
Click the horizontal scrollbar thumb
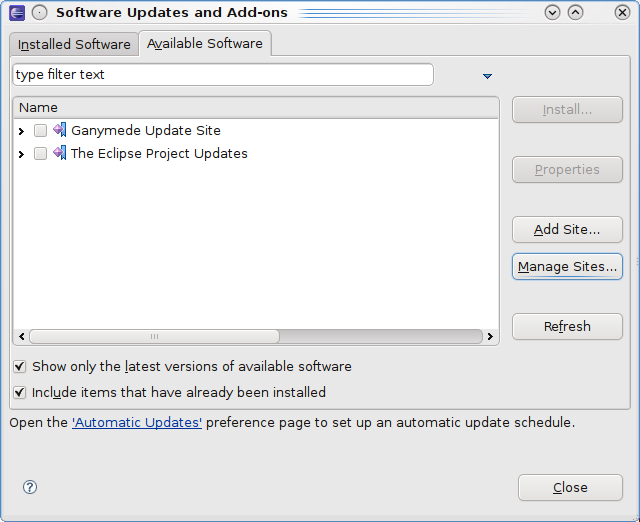(x=154, y=337)
